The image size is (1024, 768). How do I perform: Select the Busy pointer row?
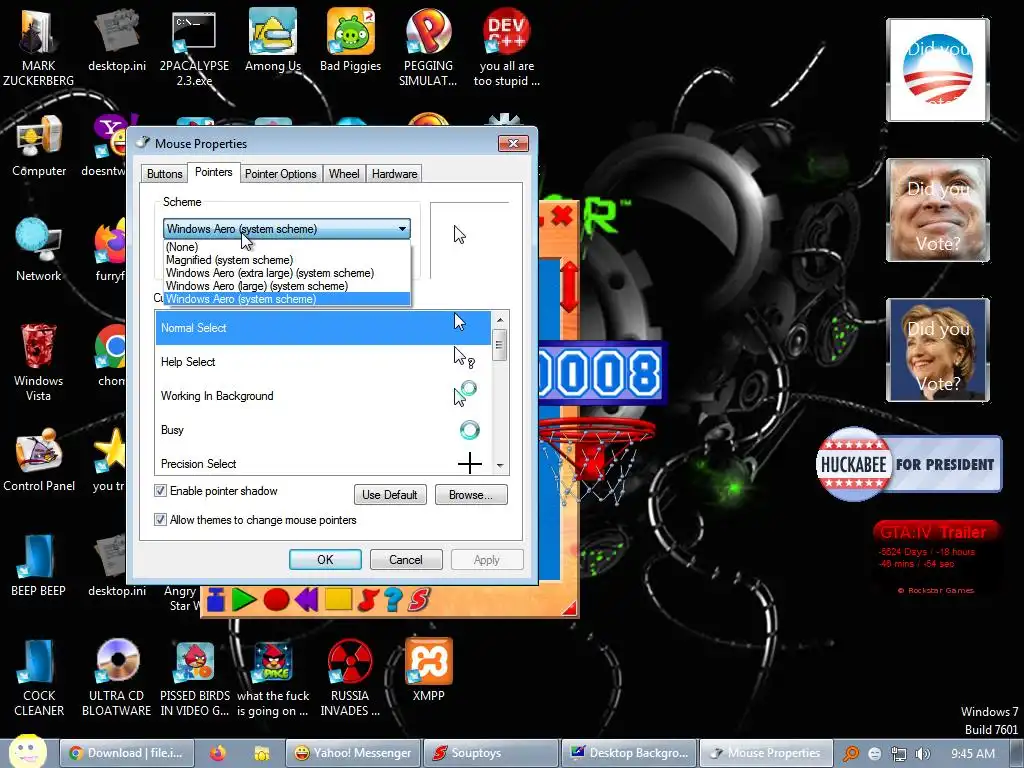point(323,430)
